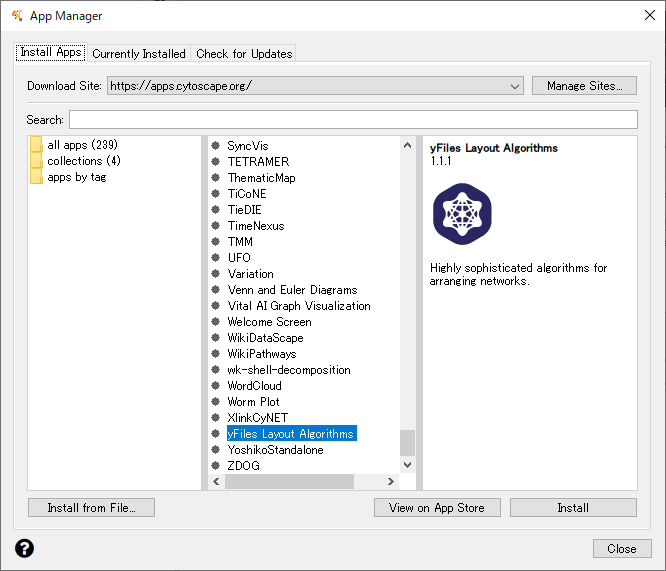
Task: Click the yFiles Layout Algorithms logo icon
Action: point(462,214)
